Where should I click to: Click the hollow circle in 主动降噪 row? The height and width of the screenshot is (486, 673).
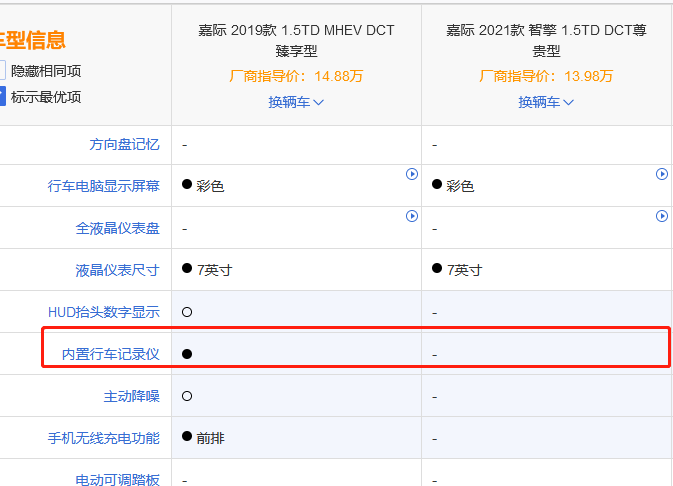point(187,396)
